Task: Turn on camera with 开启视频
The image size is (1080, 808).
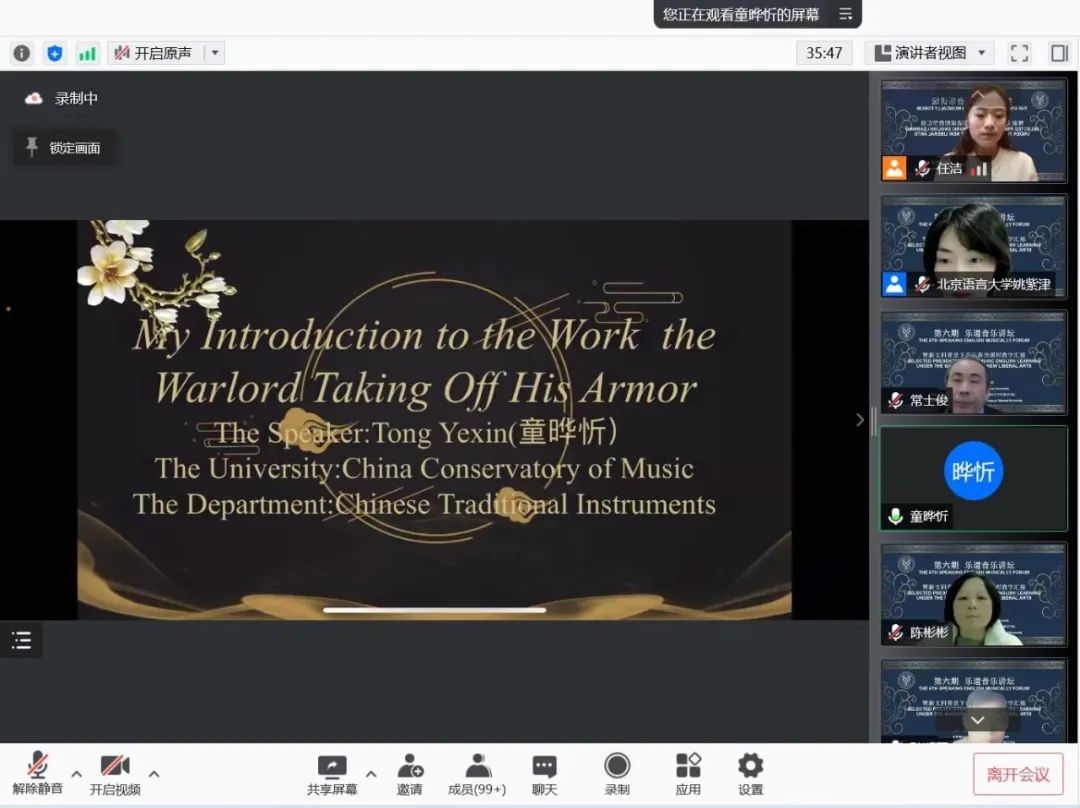Action: [x=115, y=774]
